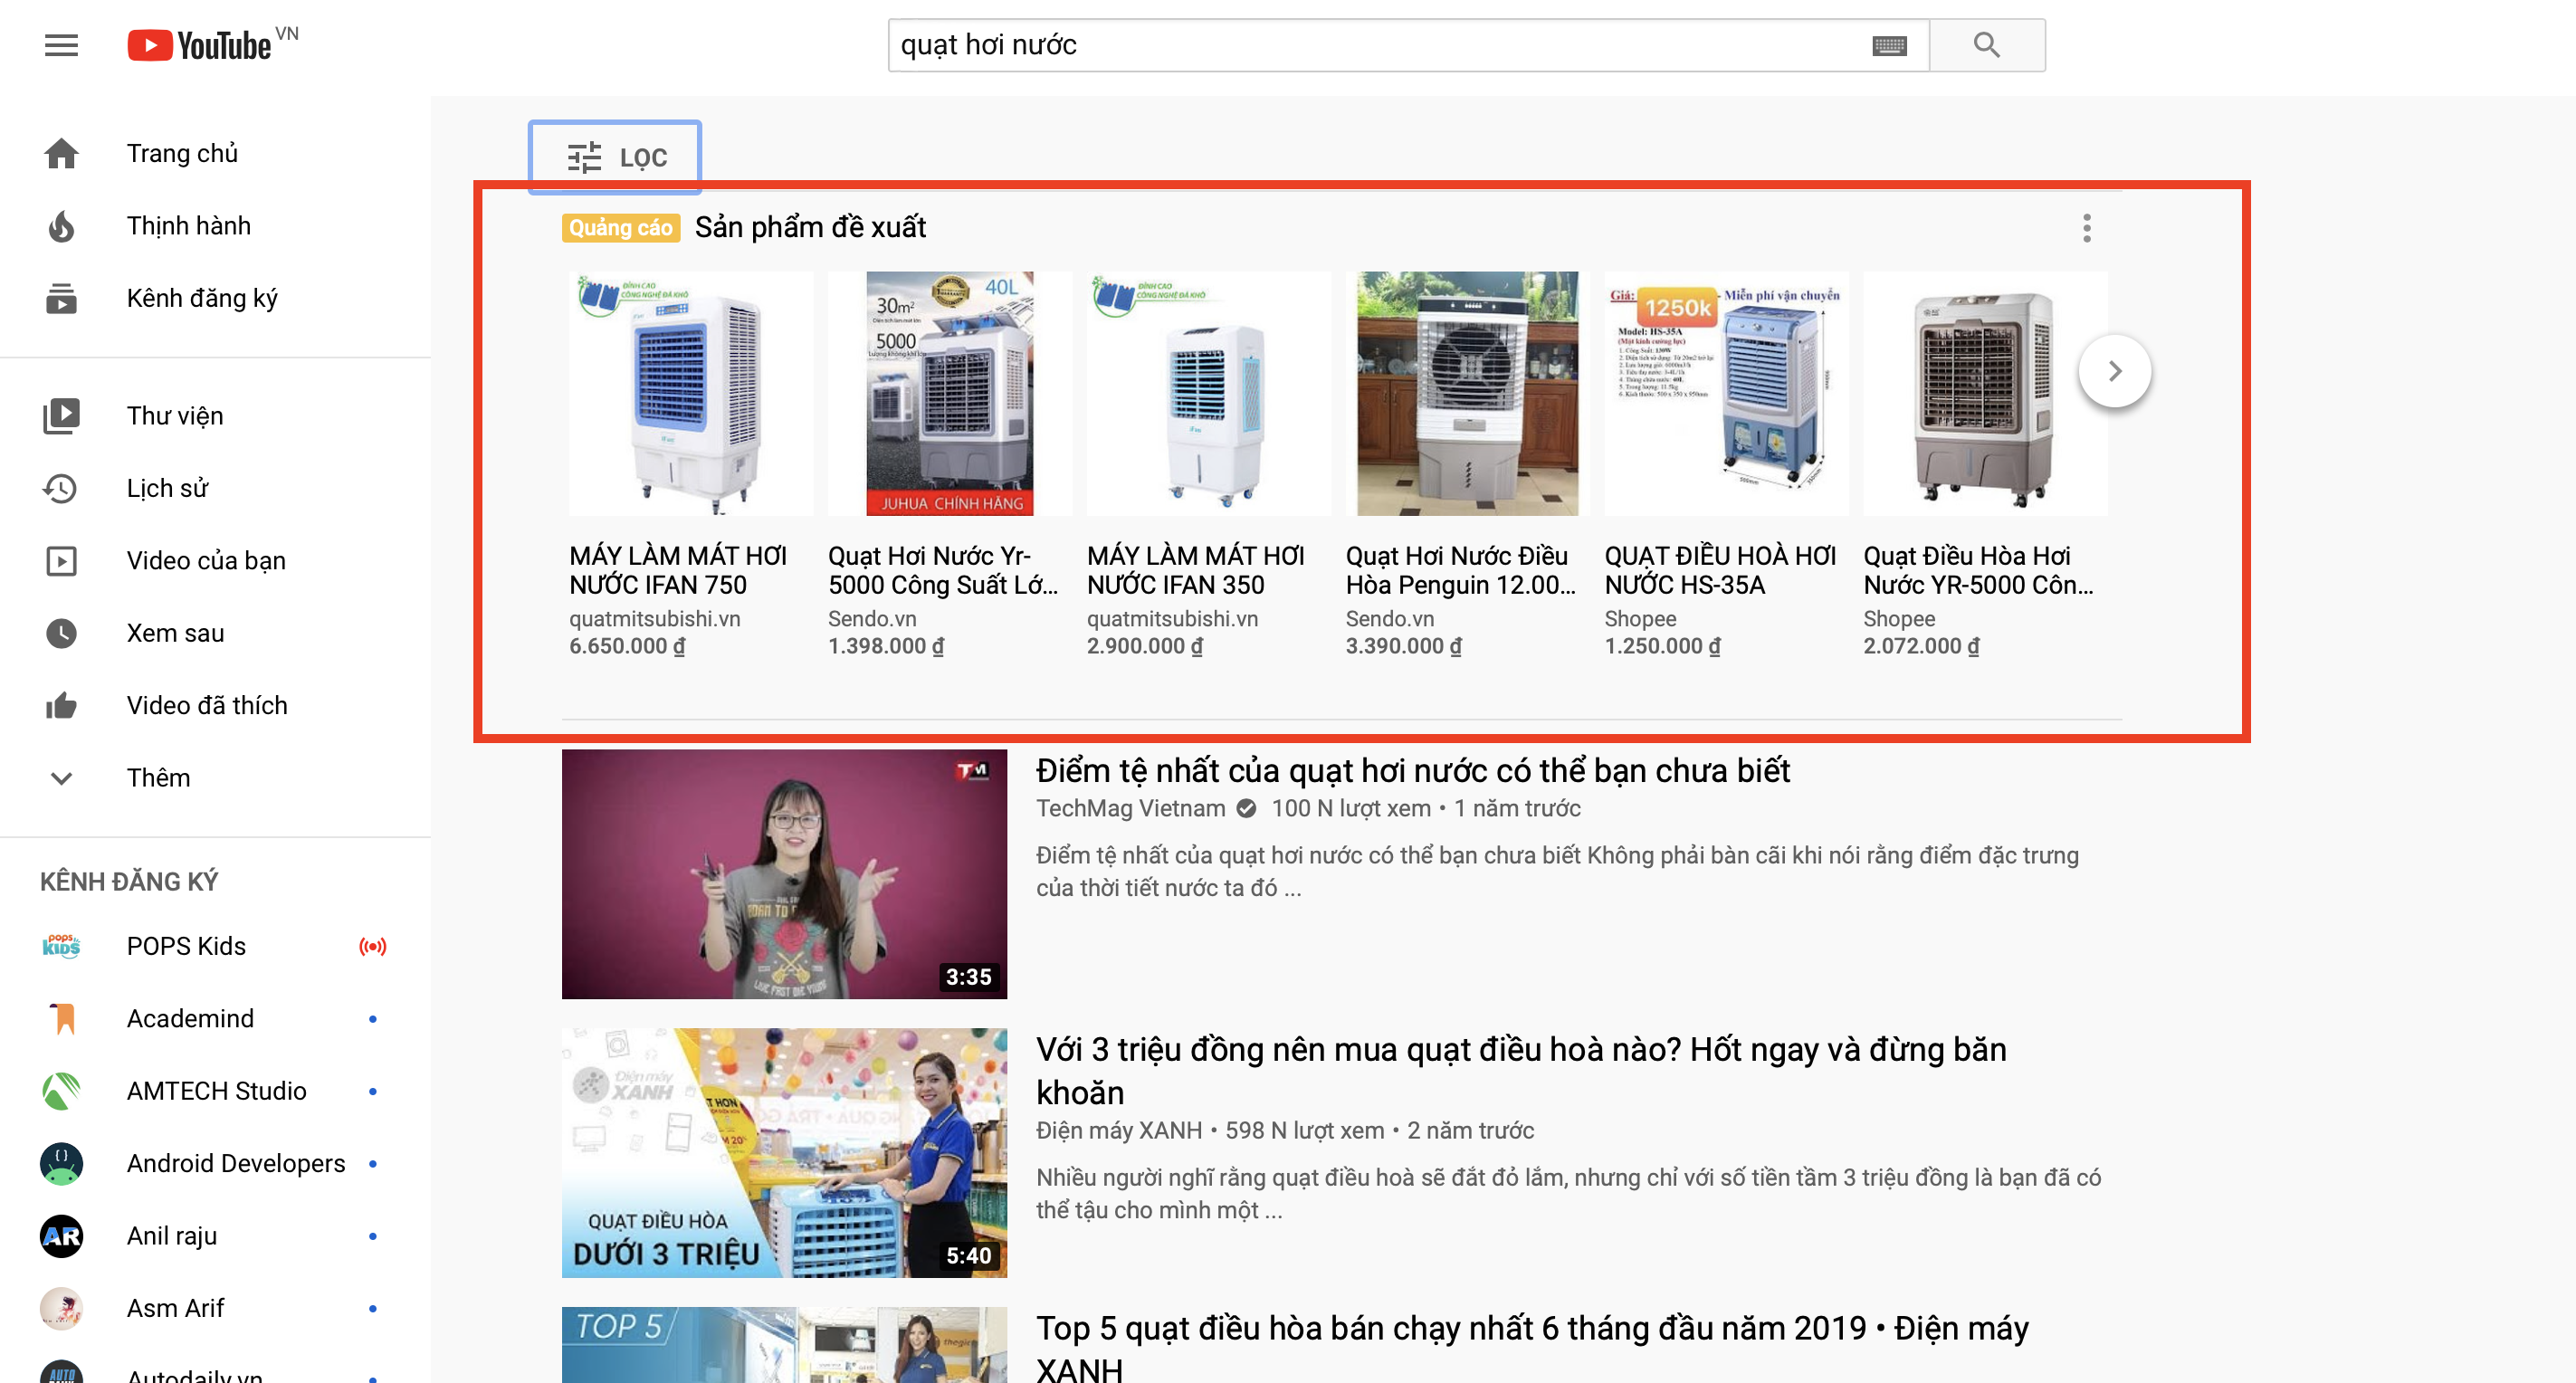
Task: Open the MÁY LÀM MÁT HƠI NƯỚC IFAN 750 product title
Action: 678,570
